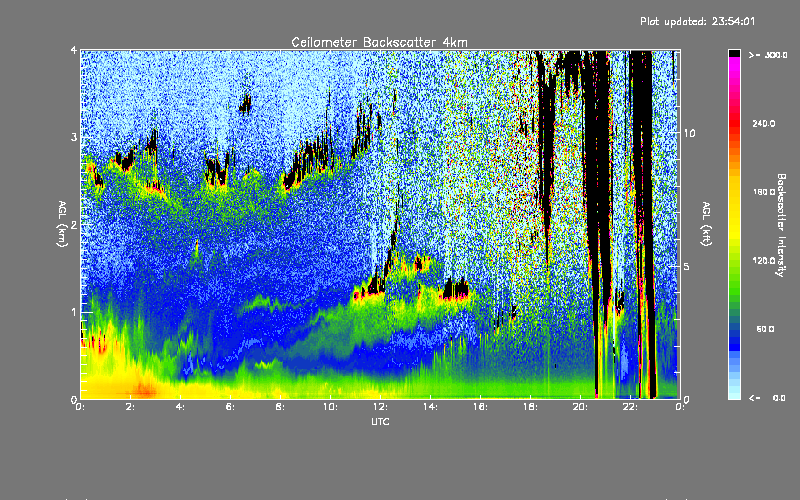Click the 'AGL (km)' axis label

pos(62,224)
